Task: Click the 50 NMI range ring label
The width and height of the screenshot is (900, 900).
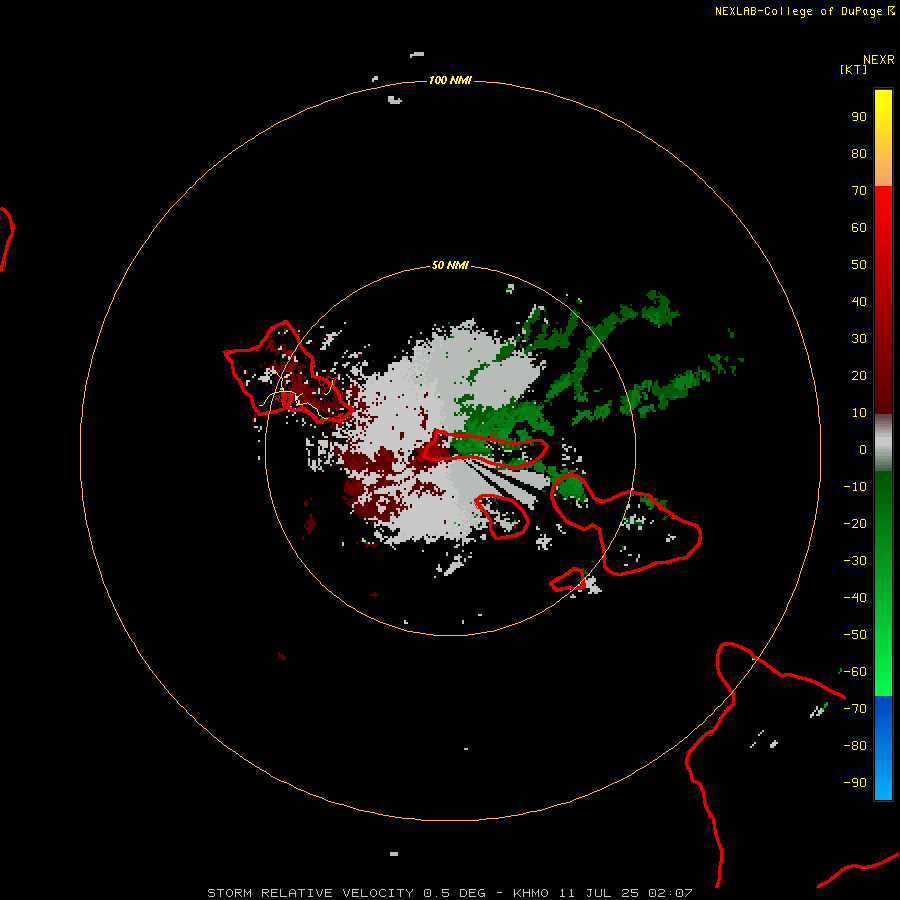Action: tap(450, 265)
